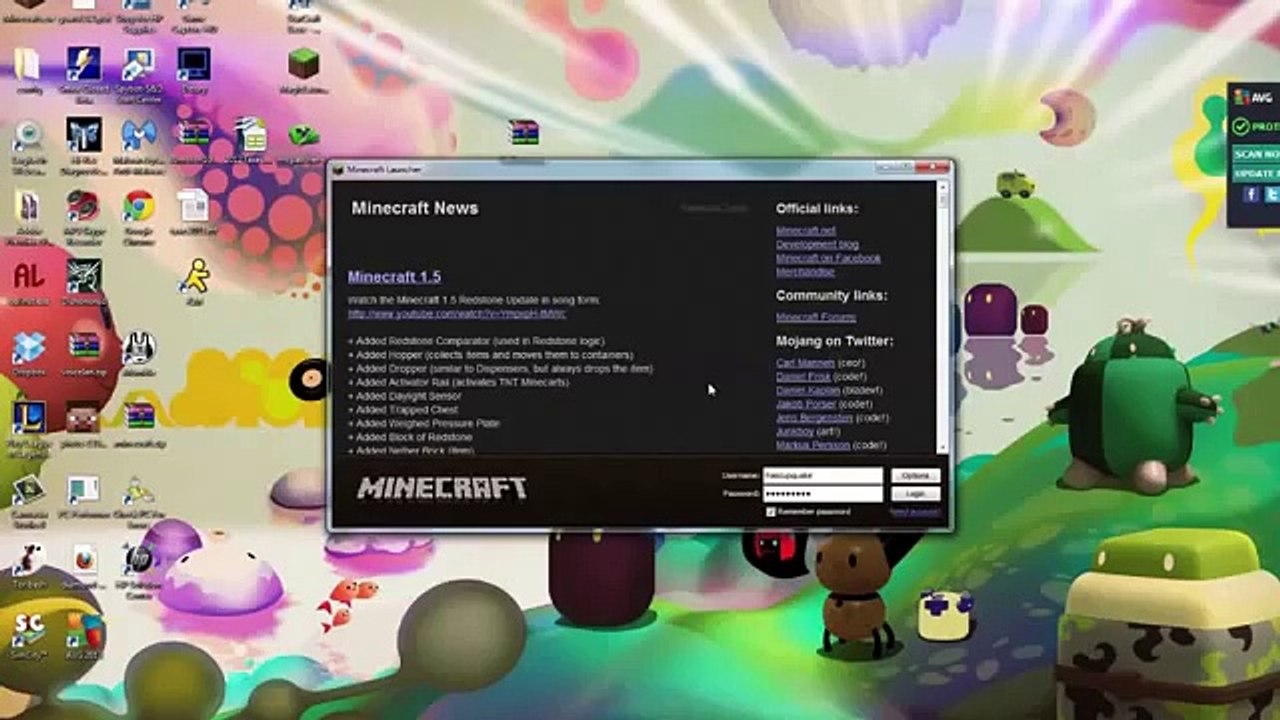1280x720 pixels.
Task: Open Carl Manneh's Twitter link
Action: [x=805, y=363]
